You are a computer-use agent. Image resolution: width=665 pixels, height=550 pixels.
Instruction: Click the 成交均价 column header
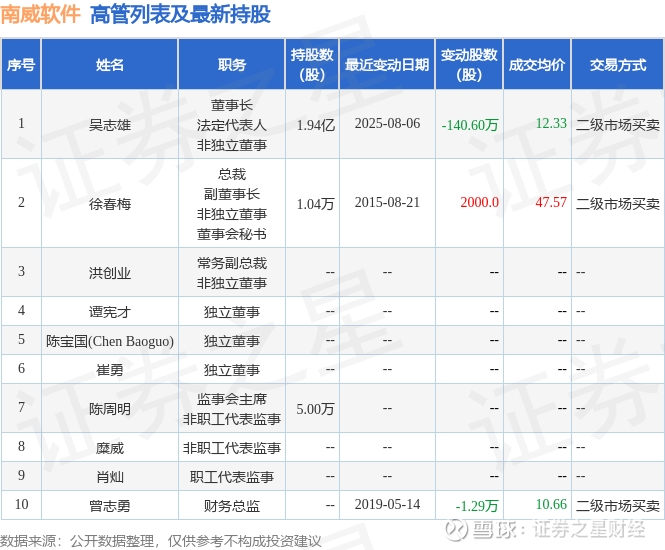(x=537, y=65)
